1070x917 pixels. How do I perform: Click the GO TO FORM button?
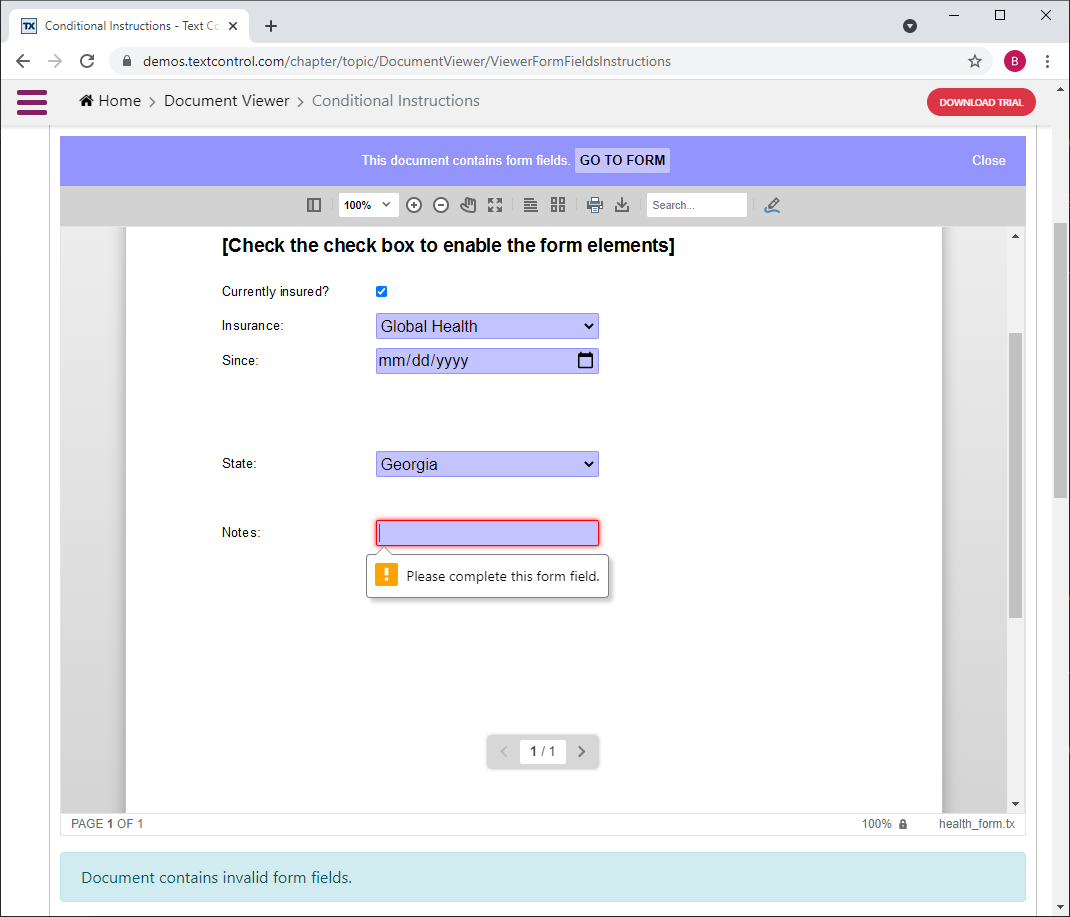[622, 160]
